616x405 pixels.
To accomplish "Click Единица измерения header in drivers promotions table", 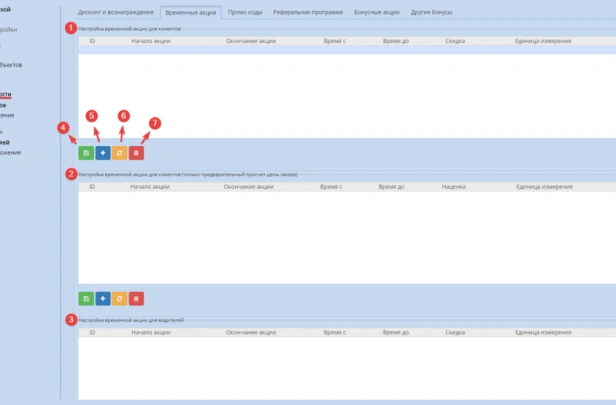I will point(543,331).
